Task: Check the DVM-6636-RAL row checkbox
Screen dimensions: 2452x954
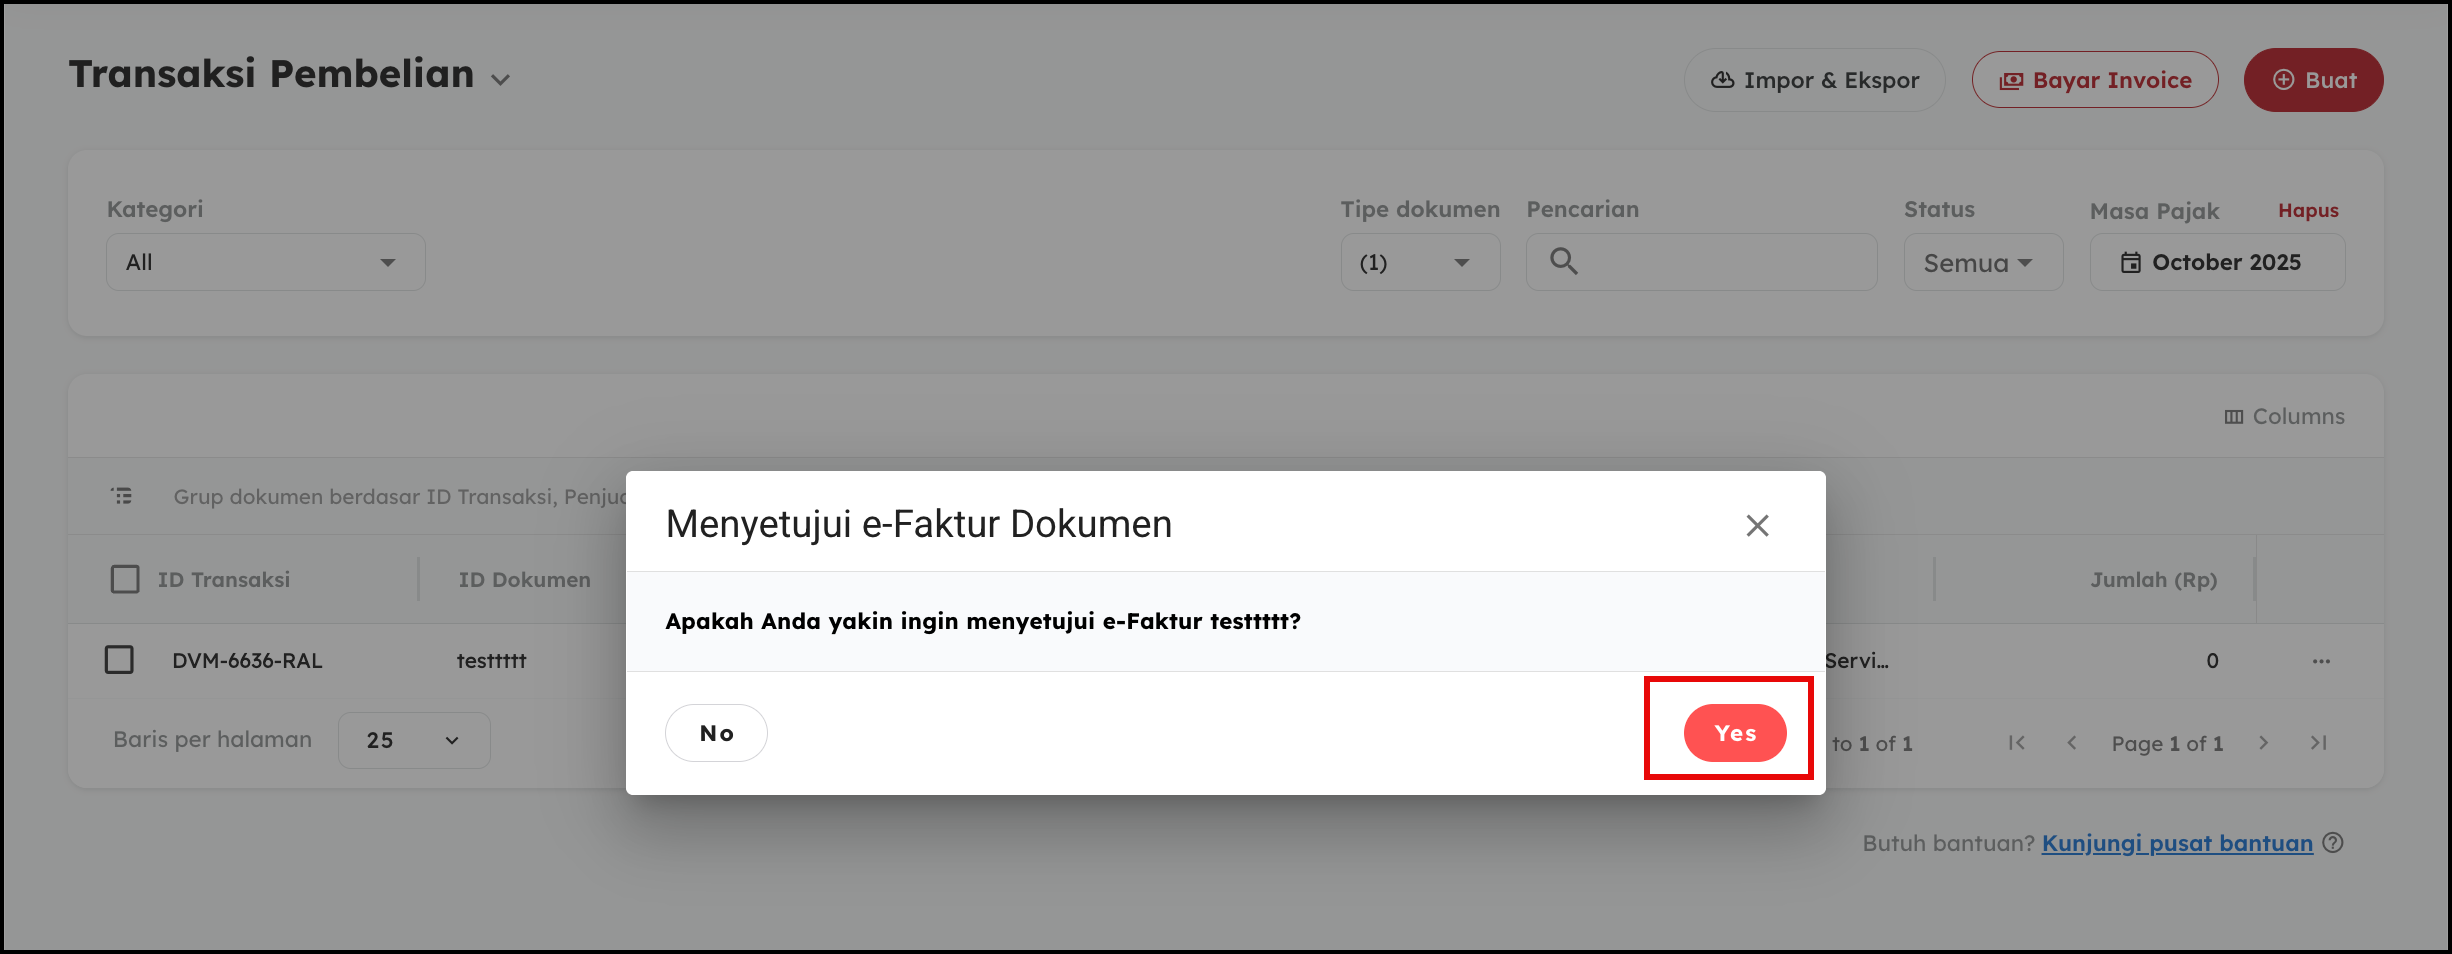Action: (120, 660)
